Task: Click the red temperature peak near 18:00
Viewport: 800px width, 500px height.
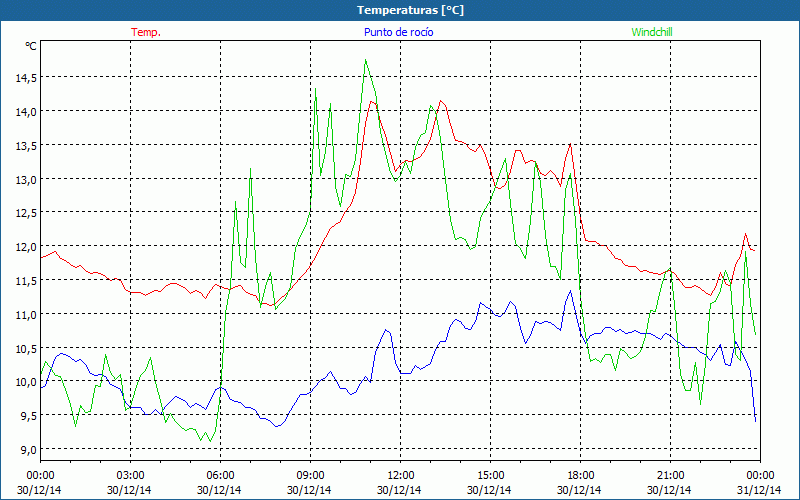Action: click(x=570, y=144)
